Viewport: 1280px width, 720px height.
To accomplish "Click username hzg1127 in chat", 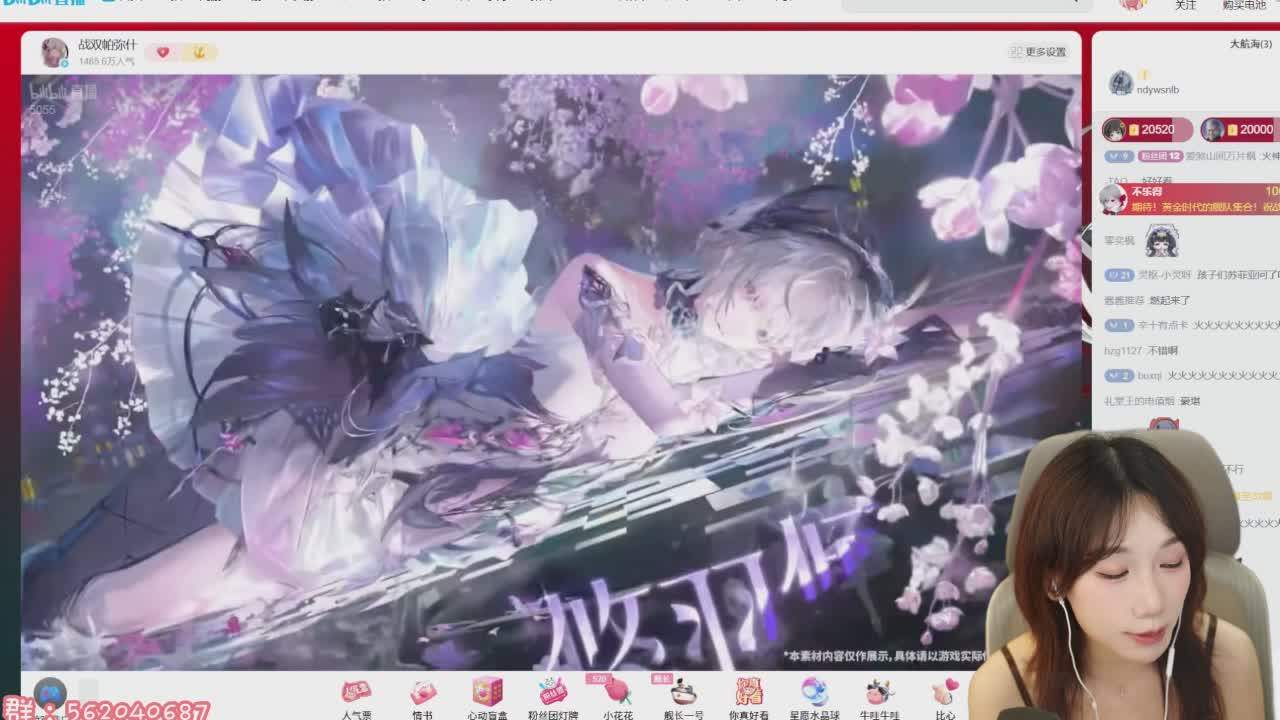I will coord(1123,351).
